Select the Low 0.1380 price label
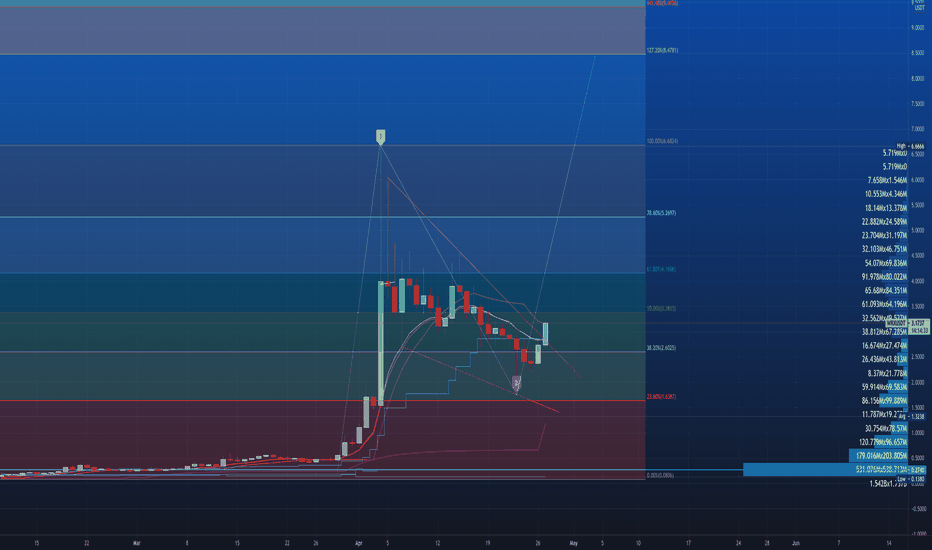Screen dimensions: 932x550 911,479
